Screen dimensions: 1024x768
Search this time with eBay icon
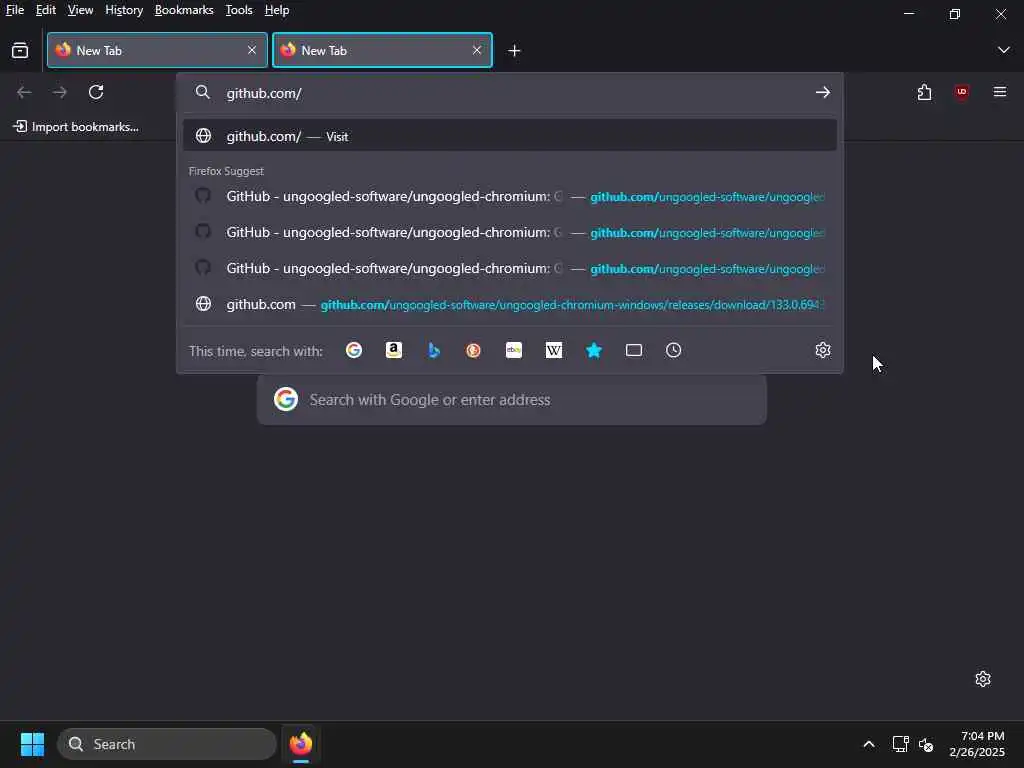pyautogui.click(x=514, y=350)
